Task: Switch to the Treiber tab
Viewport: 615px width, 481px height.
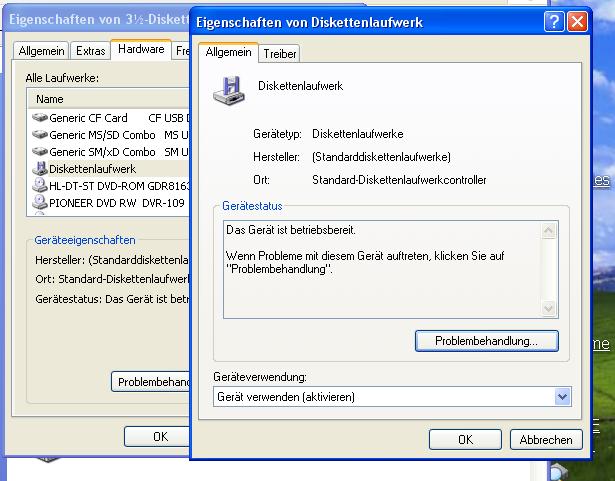Action: (x=280, y=54)
